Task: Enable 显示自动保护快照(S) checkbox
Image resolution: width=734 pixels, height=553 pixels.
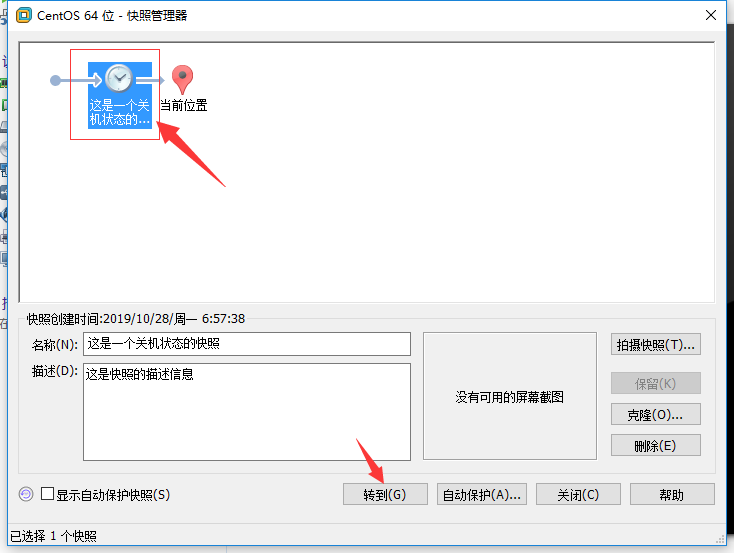Action: 47,494
